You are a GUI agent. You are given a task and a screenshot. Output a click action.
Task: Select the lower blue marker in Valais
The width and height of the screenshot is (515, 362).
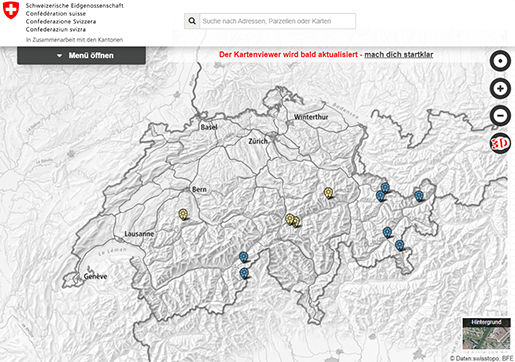click(x=244, y=273)
